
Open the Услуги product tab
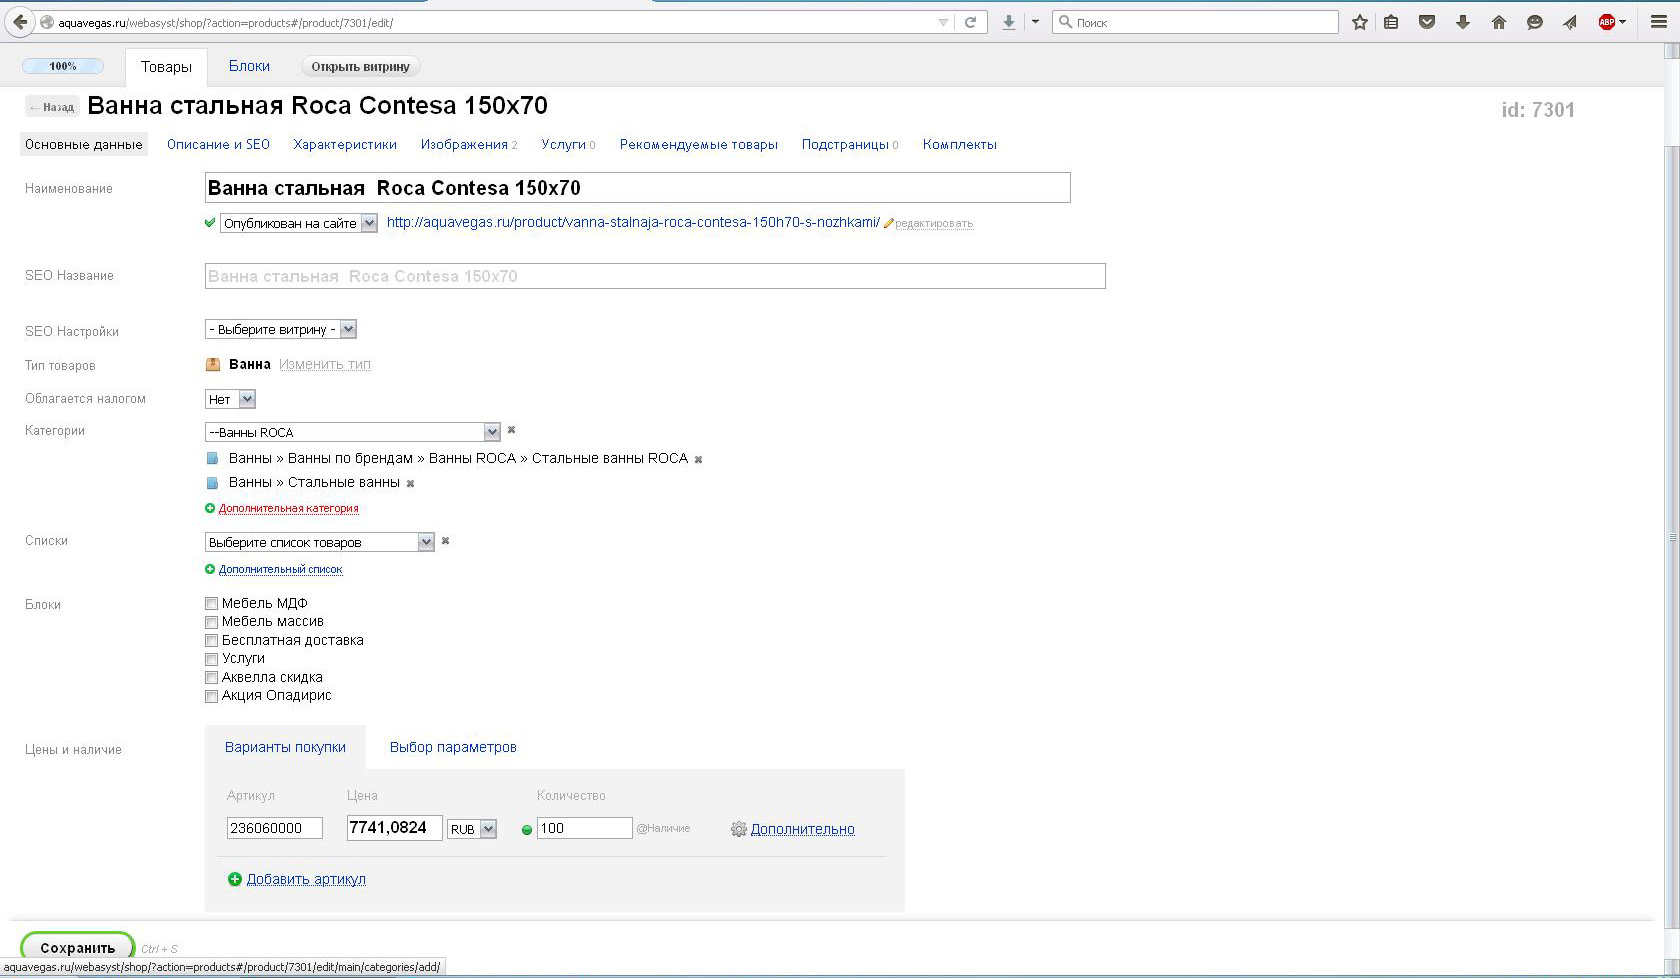pos(568,145)
